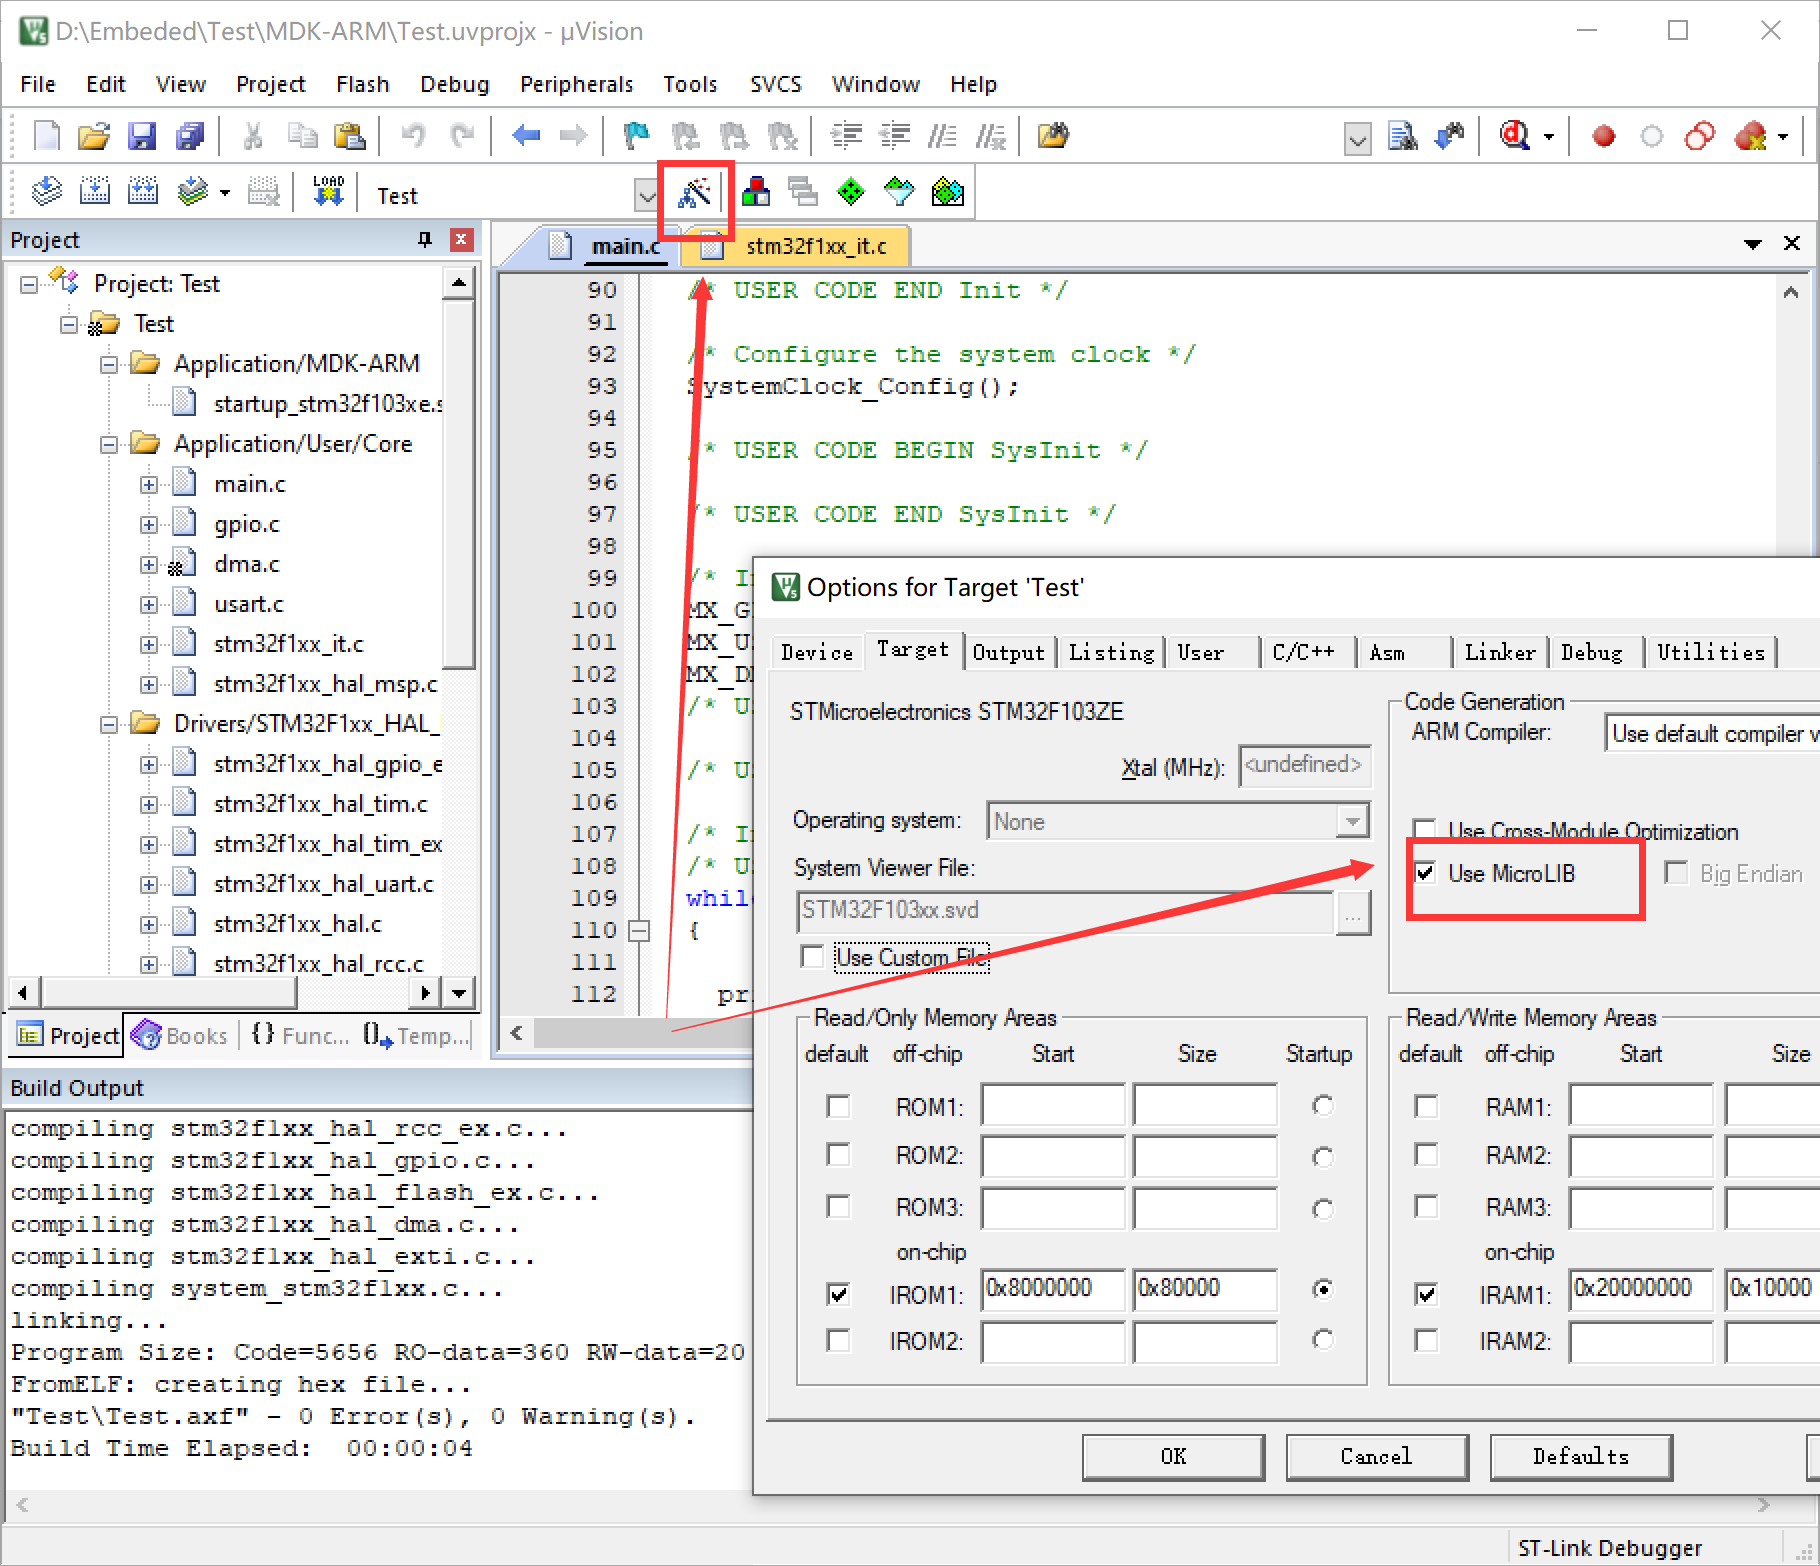Check the Use Cross-Module Optimization option
This screenshot has width=1820, height=1566.
(1424, 829)
